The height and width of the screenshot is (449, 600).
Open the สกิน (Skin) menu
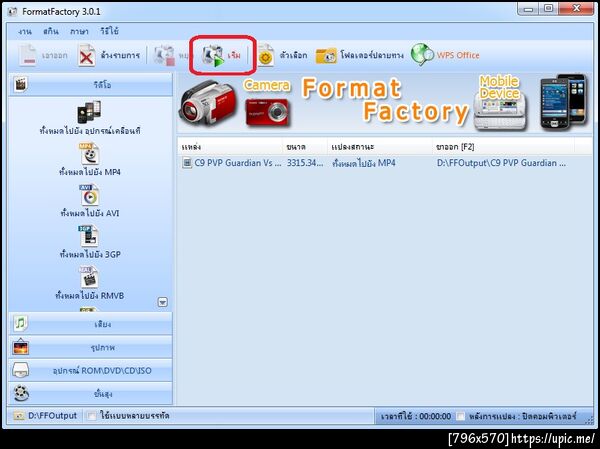(51, 31)
